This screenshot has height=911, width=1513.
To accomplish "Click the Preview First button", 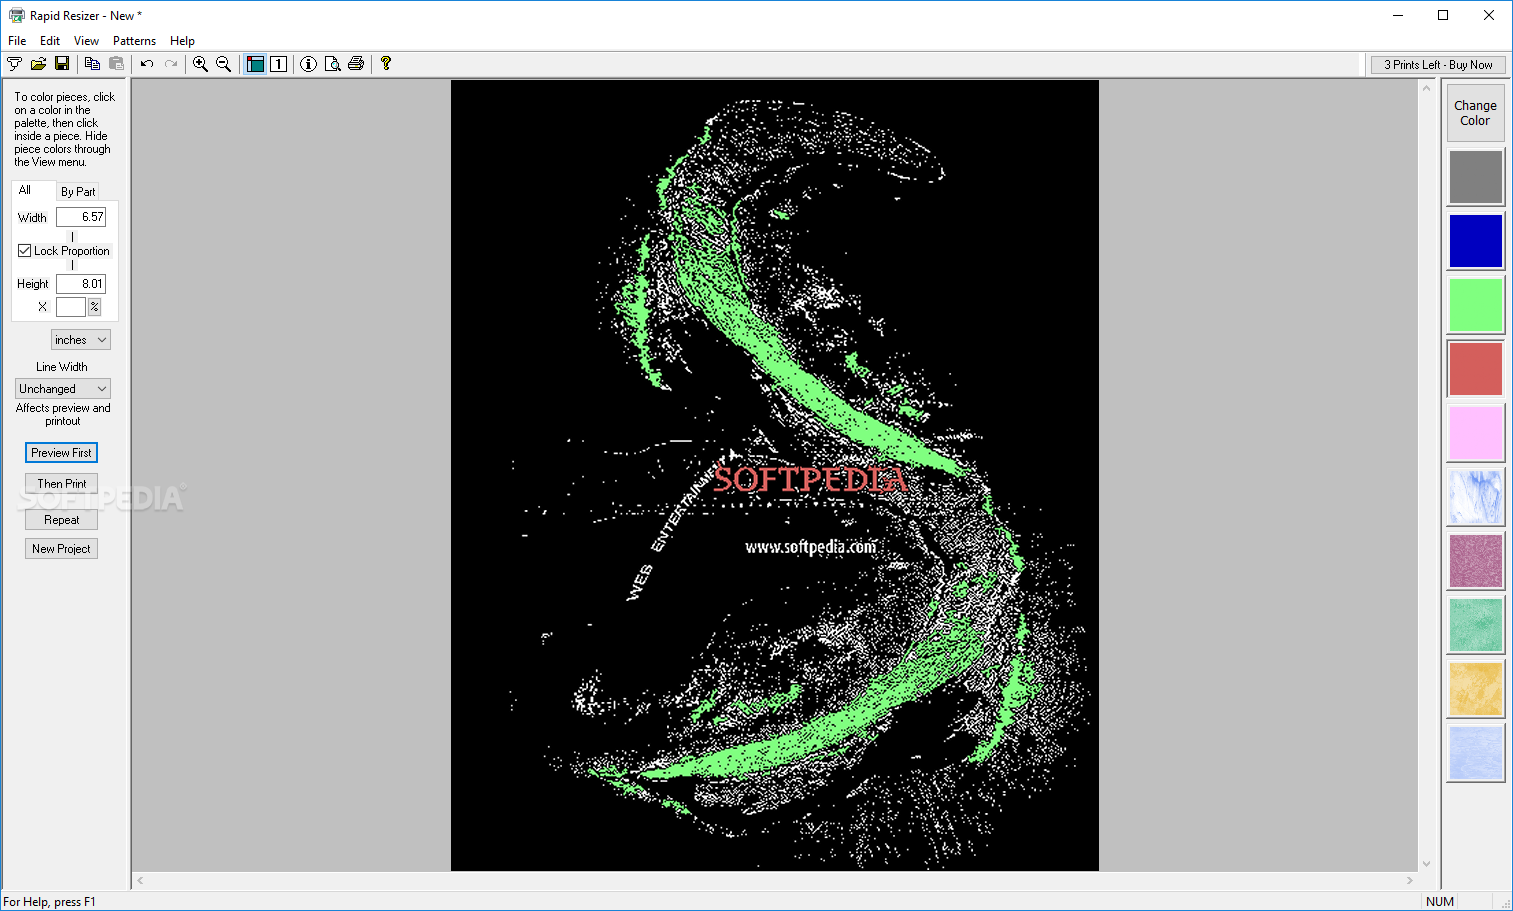I will click(x=61, y=453).
